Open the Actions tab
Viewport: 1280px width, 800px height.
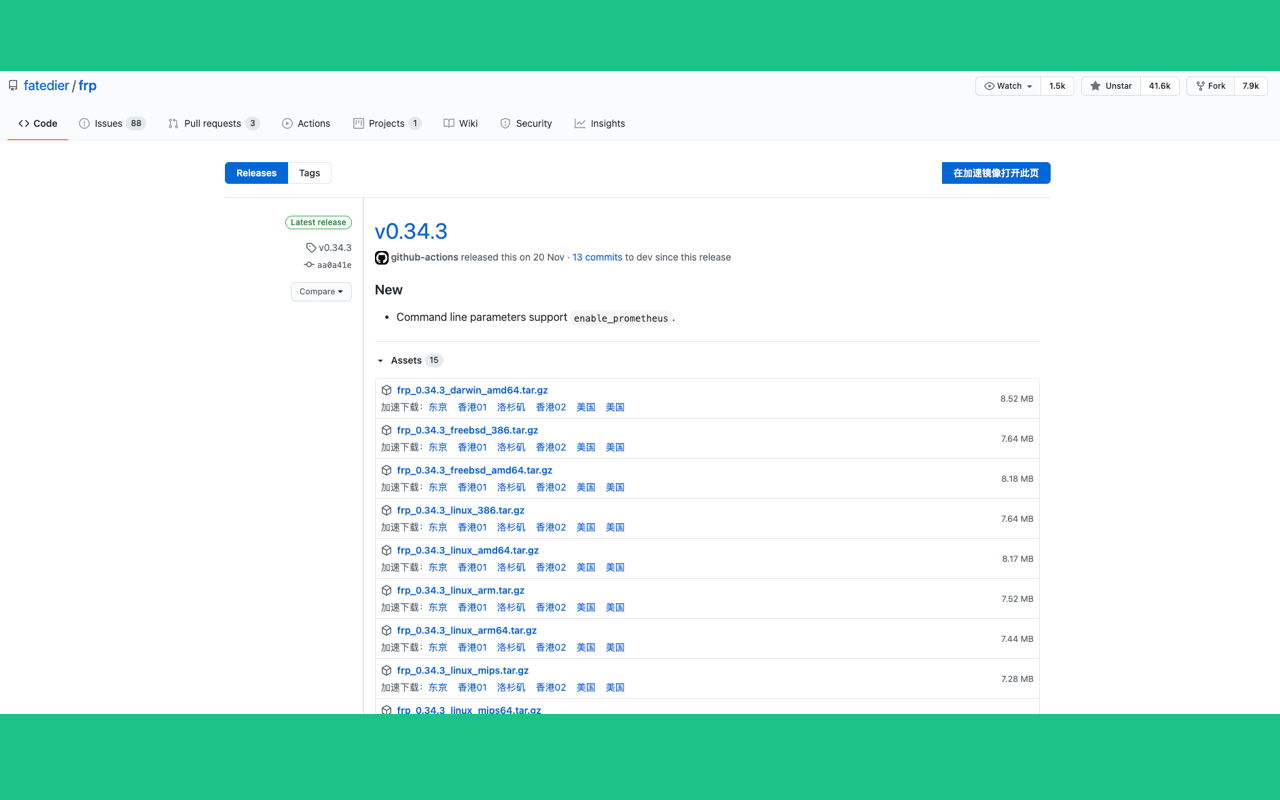tap(306, 124)
